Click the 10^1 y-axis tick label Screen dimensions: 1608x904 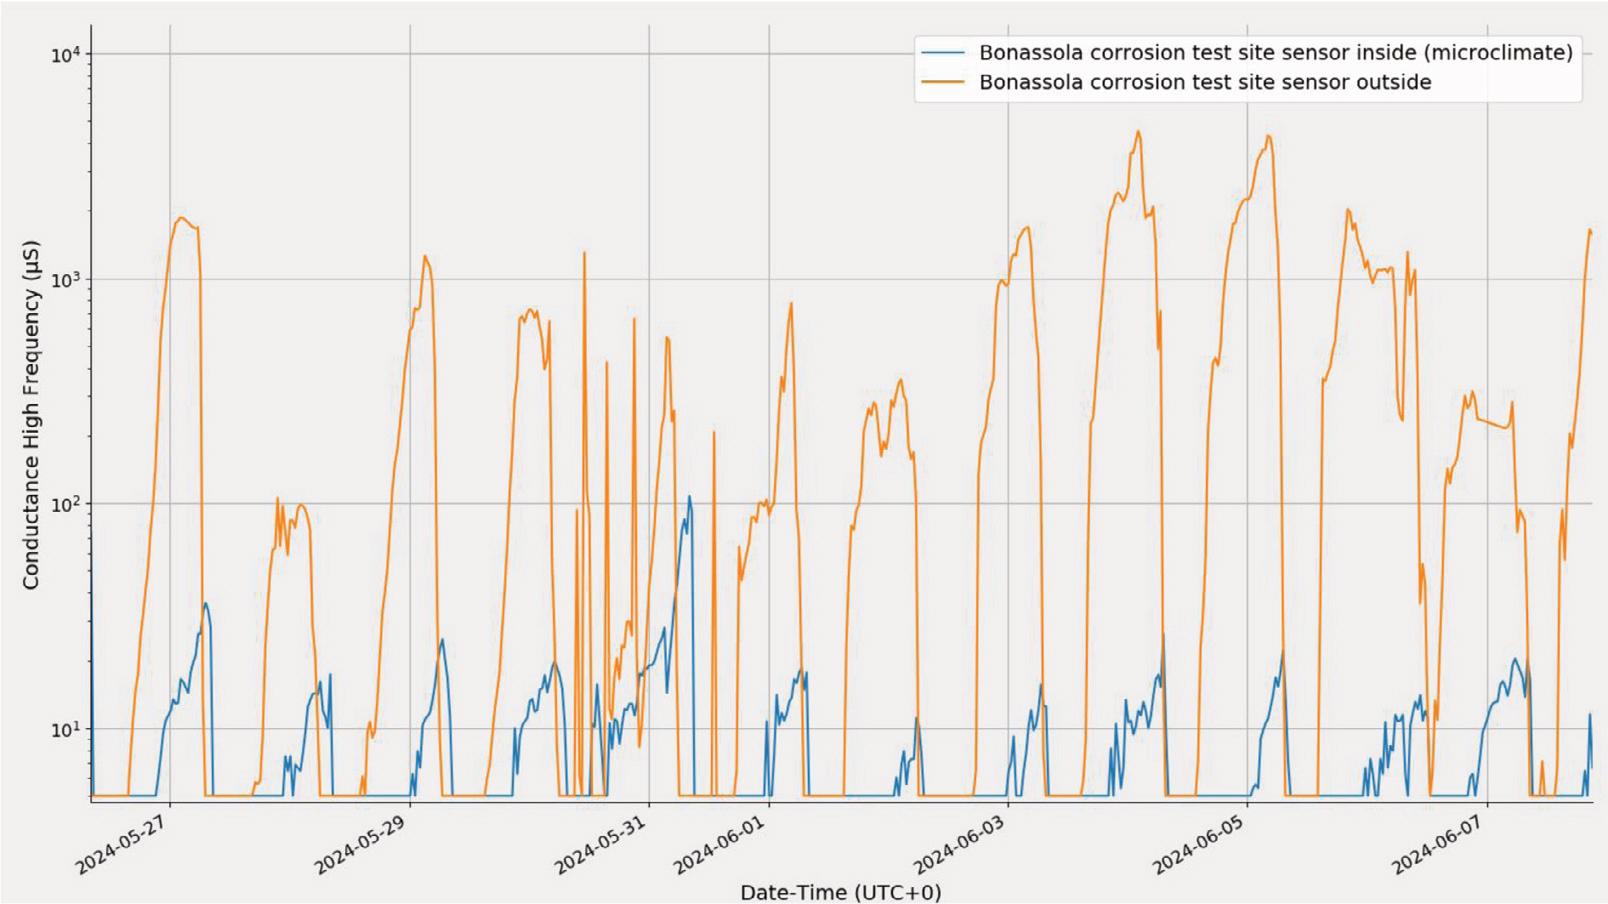70,729
